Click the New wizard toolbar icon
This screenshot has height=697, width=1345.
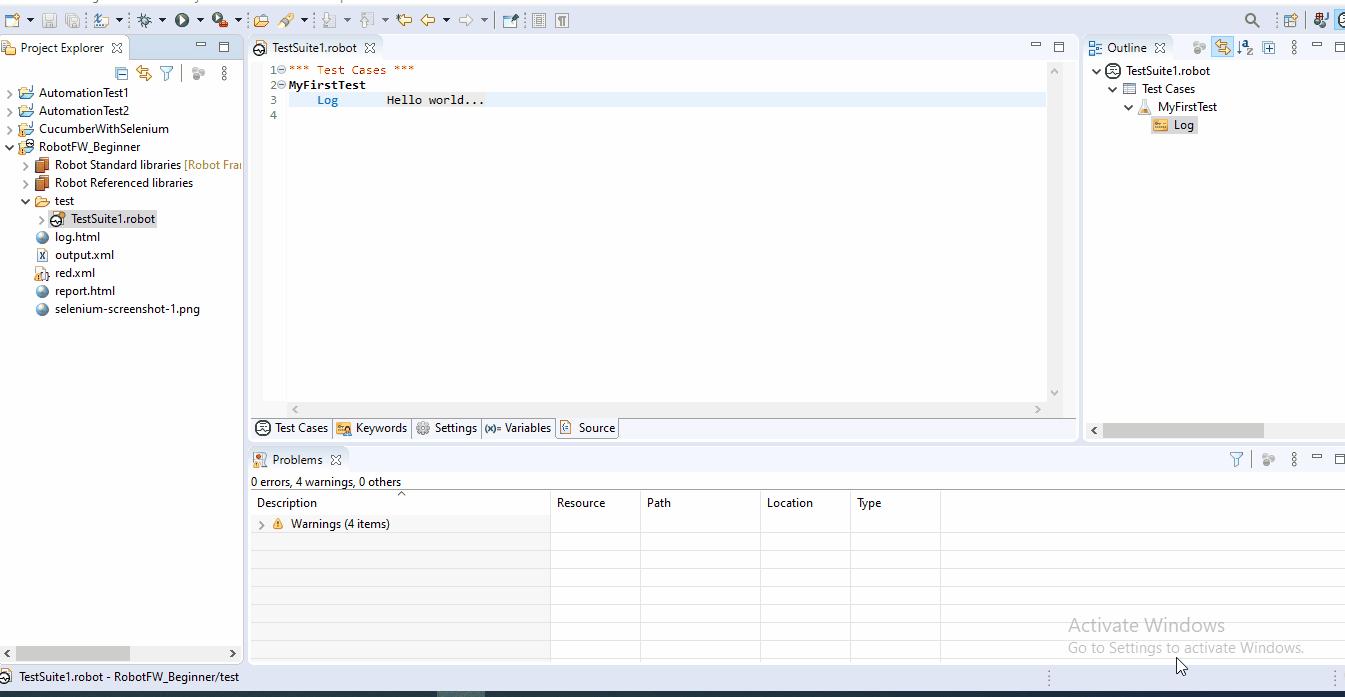(13, 20)
